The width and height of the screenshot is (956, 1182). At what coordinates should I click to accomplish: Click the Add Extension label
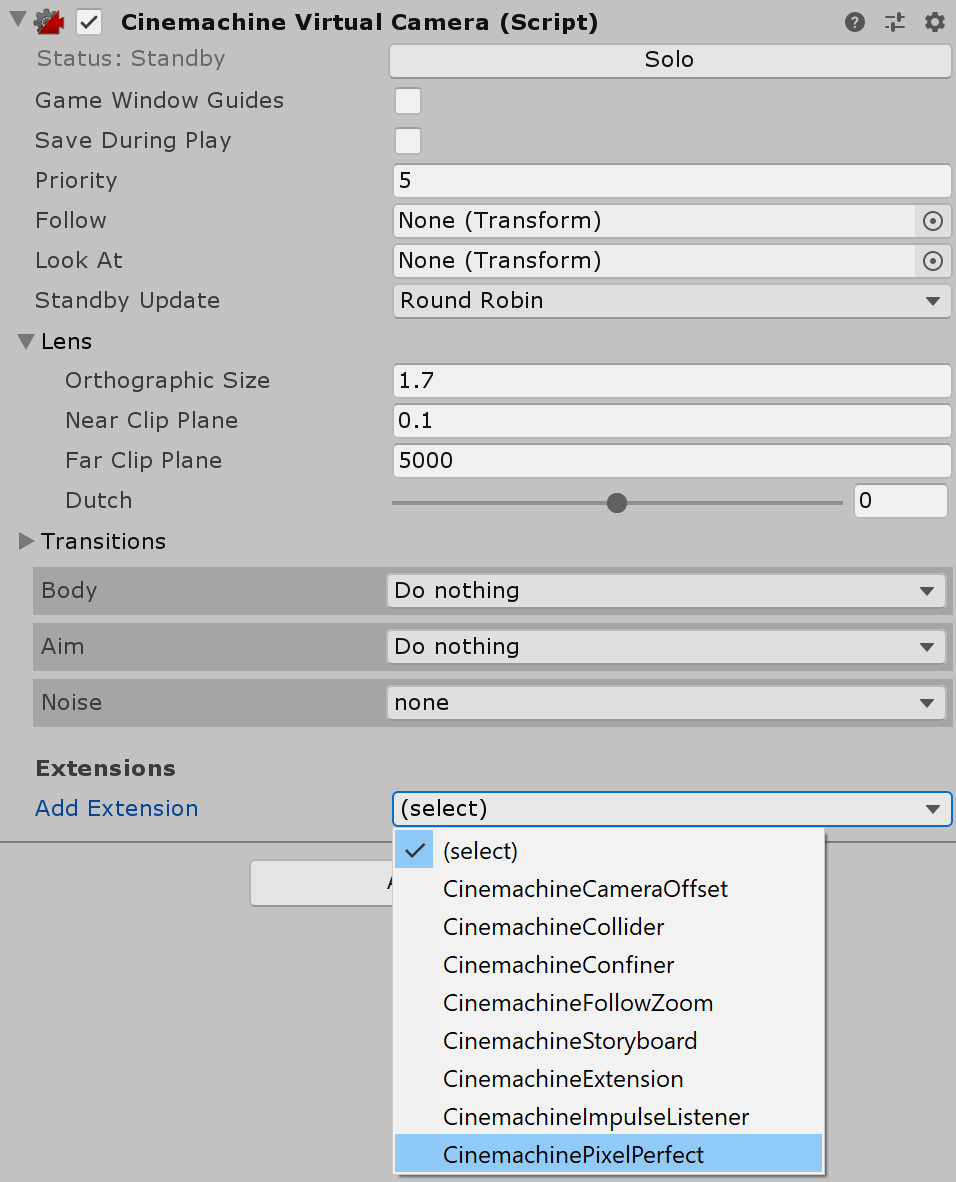coord(117,808)
